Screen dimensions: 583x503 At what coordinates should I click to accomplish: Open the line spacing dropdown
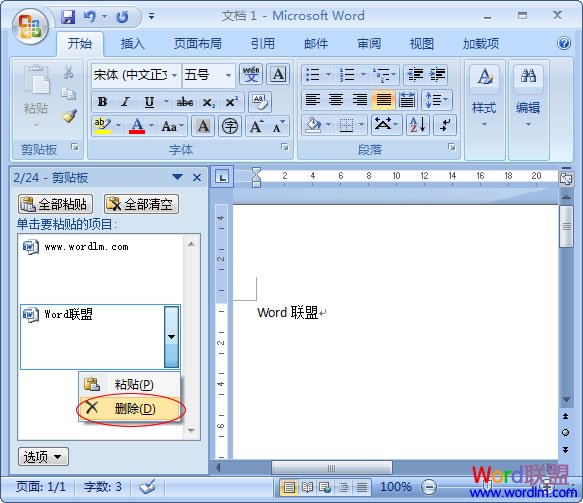[437, 100]
